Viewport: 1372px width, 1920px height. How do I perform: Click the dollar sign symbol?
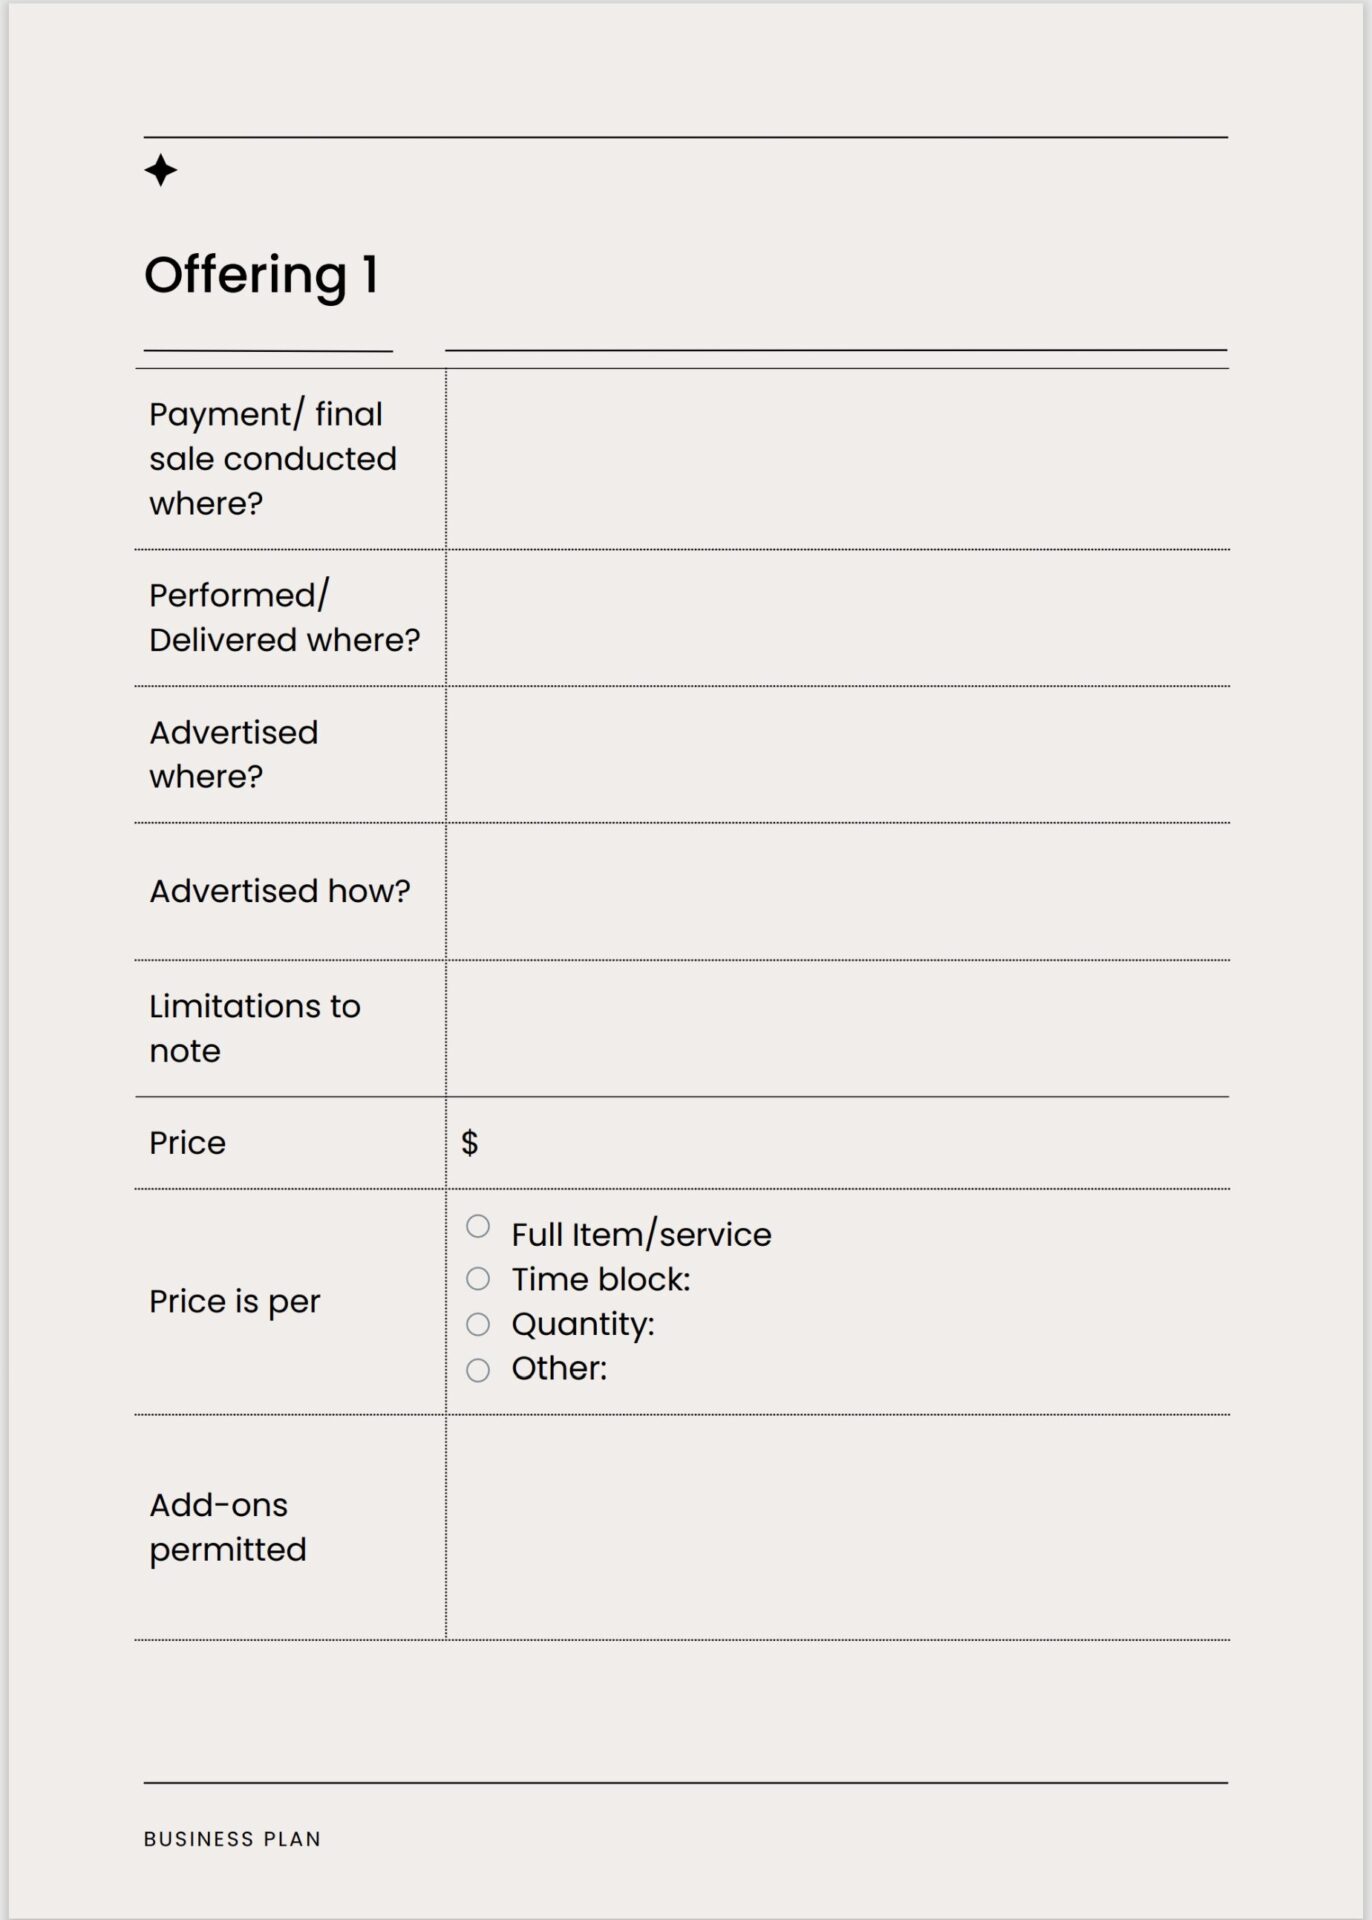coord(469,1143)
